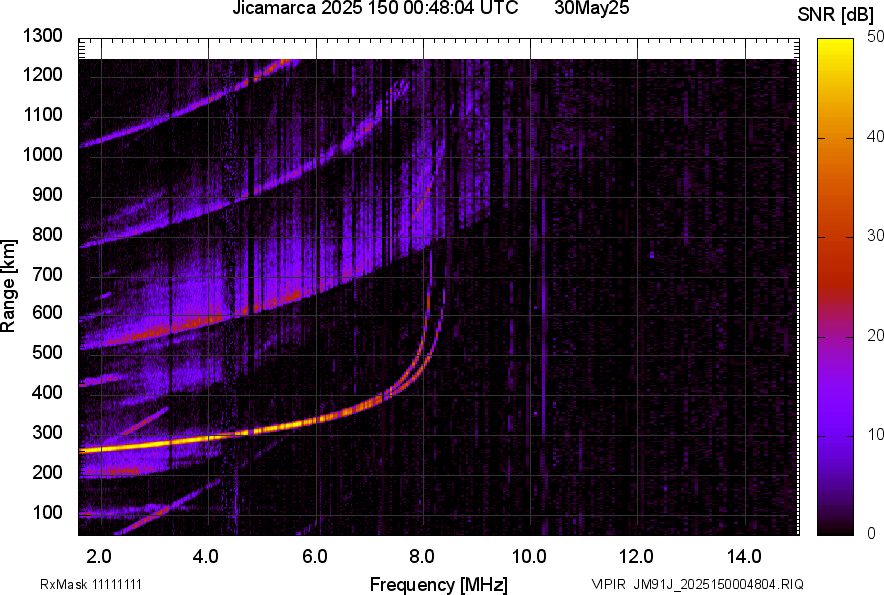The height and width of the screenshot is (595, 884).
Task: Click the 'Frequency [MHz]' axis label
Action: pos(439,584)
